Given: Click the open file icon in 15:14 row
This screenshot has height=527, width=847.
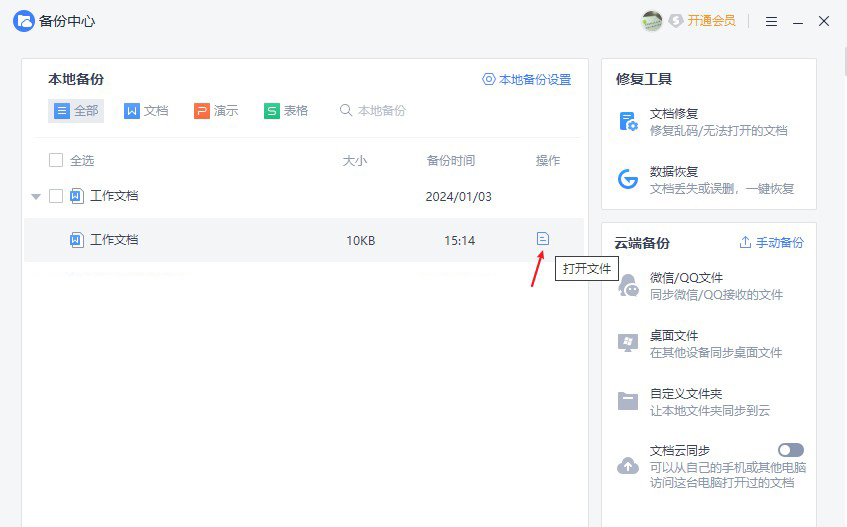Looking at the screenshot, I should tap(543, 238).
